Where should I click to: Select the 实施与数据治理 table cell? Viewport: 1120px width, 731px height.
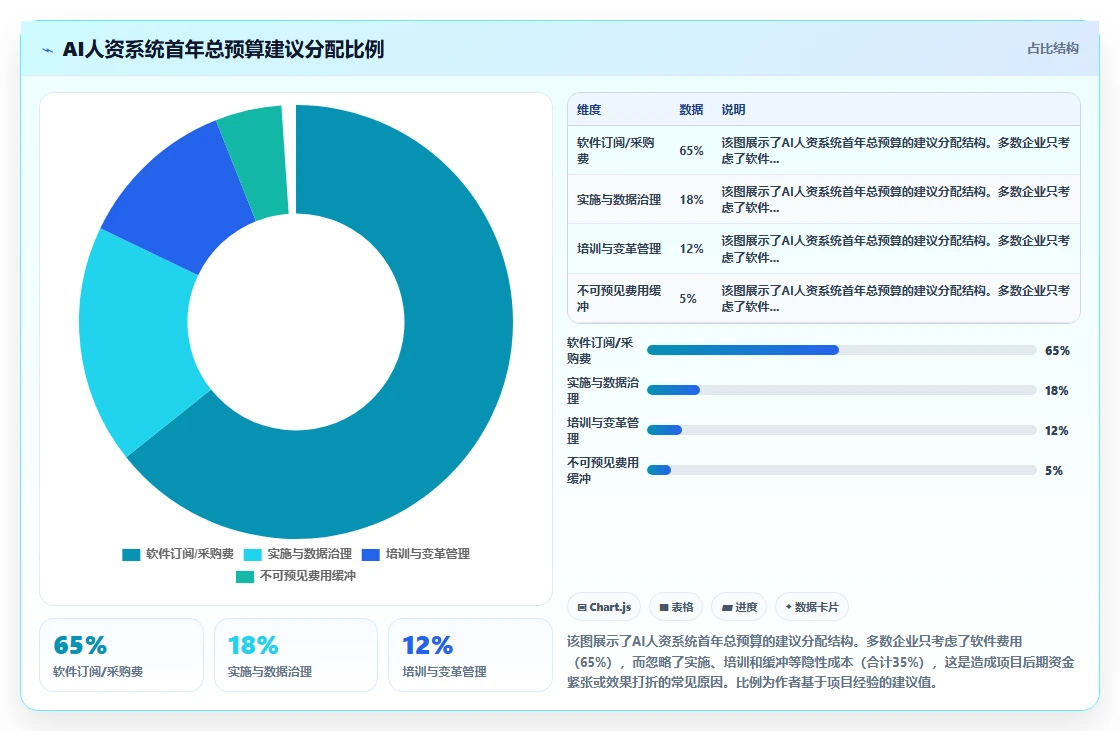[619, 200]
